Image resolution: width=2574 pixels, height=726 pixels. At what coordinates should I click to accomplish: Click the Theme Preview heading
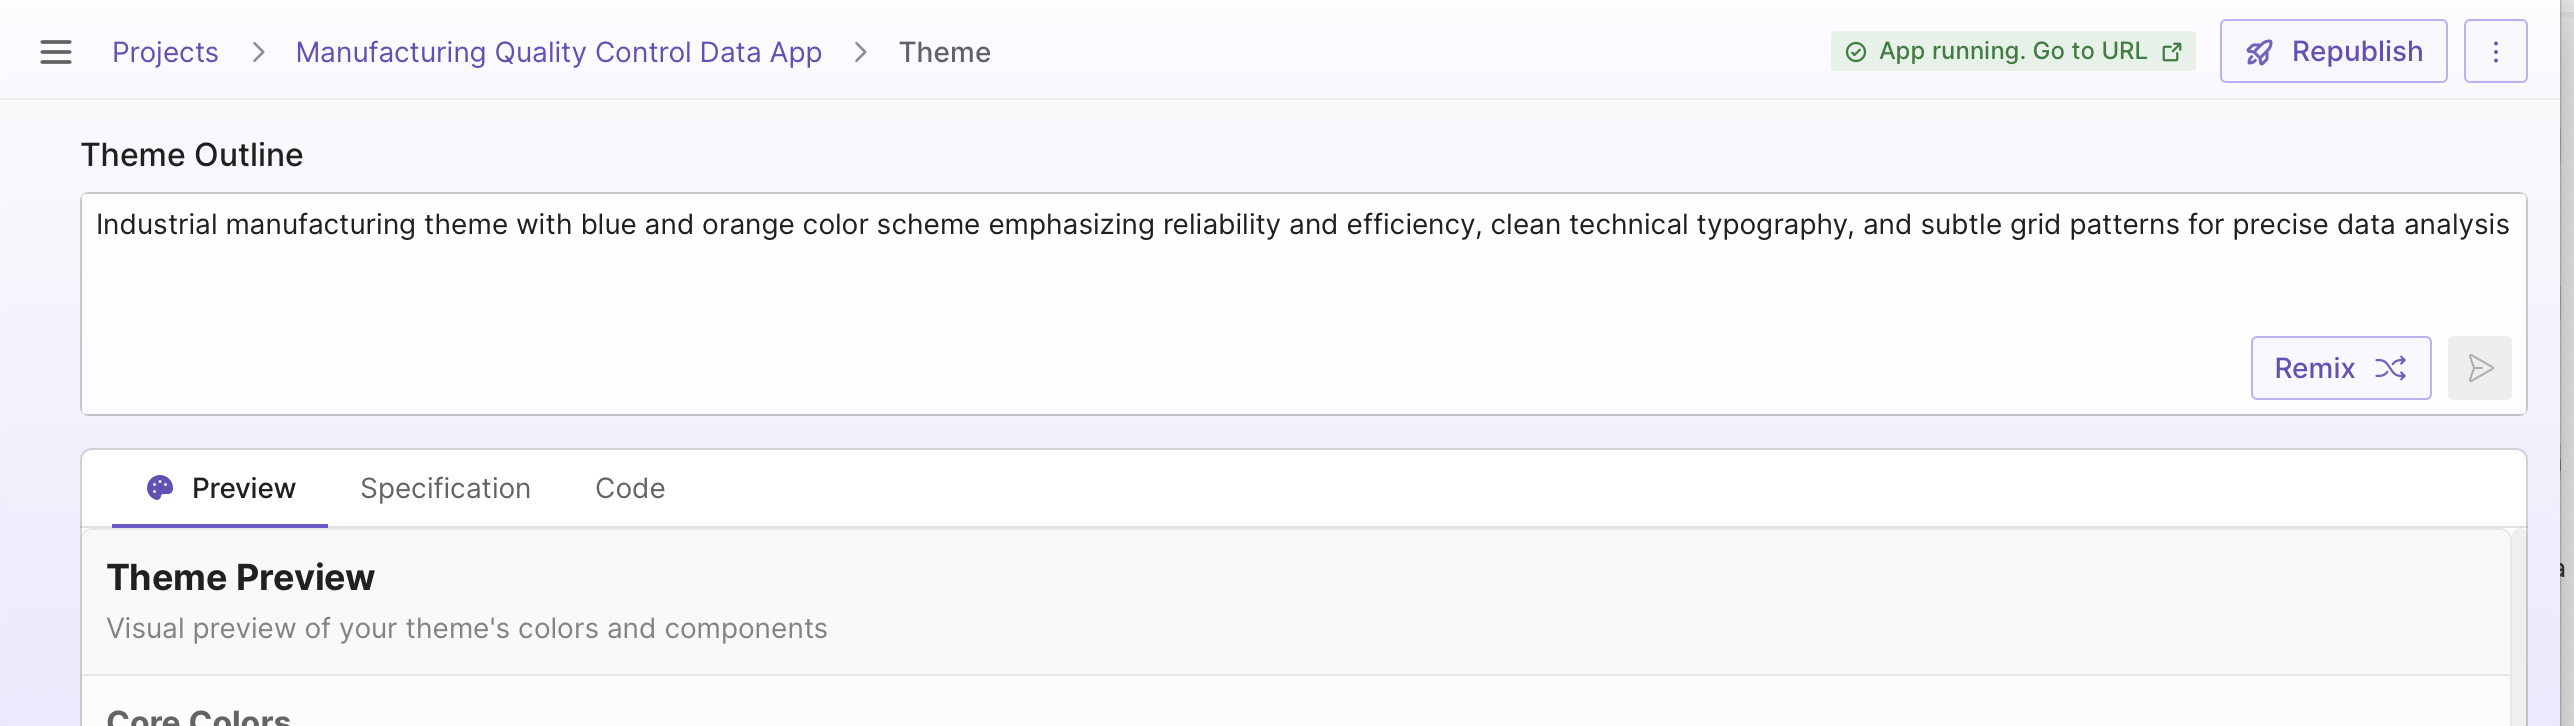point(241,577)
